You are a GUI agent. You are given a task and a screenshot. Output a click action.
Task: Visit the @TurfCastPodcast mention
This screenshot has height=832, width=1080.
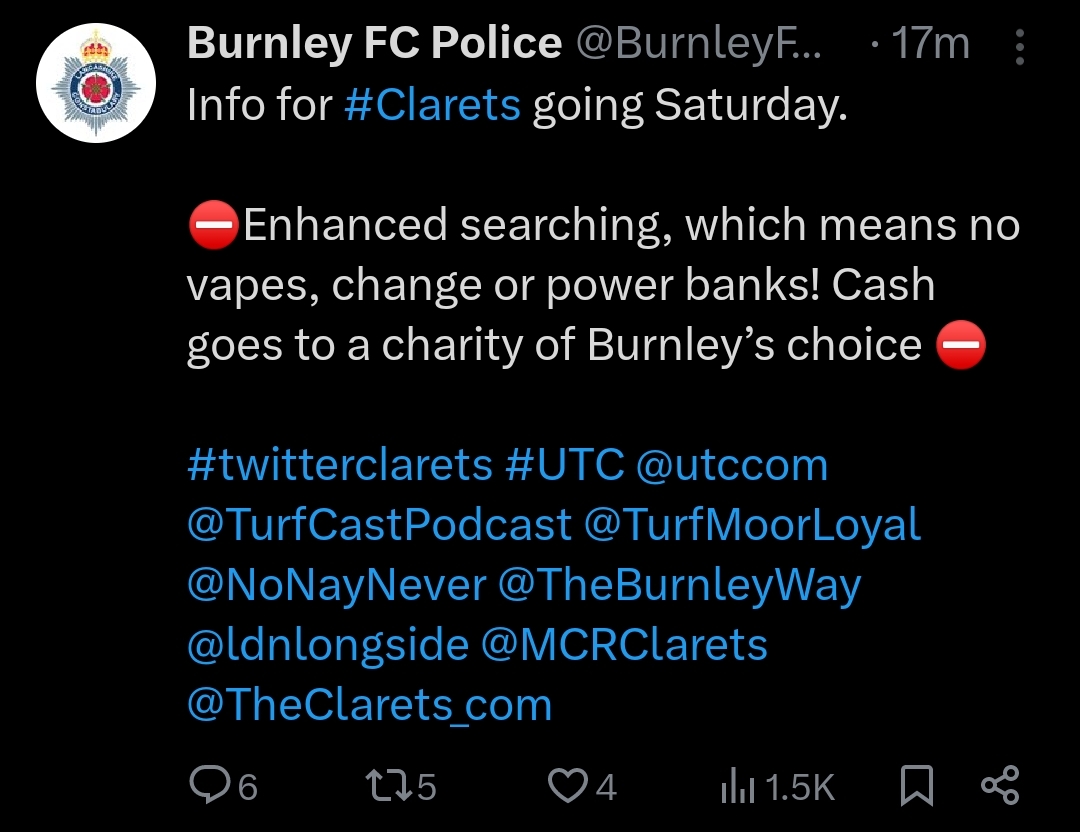click(379, 525)
